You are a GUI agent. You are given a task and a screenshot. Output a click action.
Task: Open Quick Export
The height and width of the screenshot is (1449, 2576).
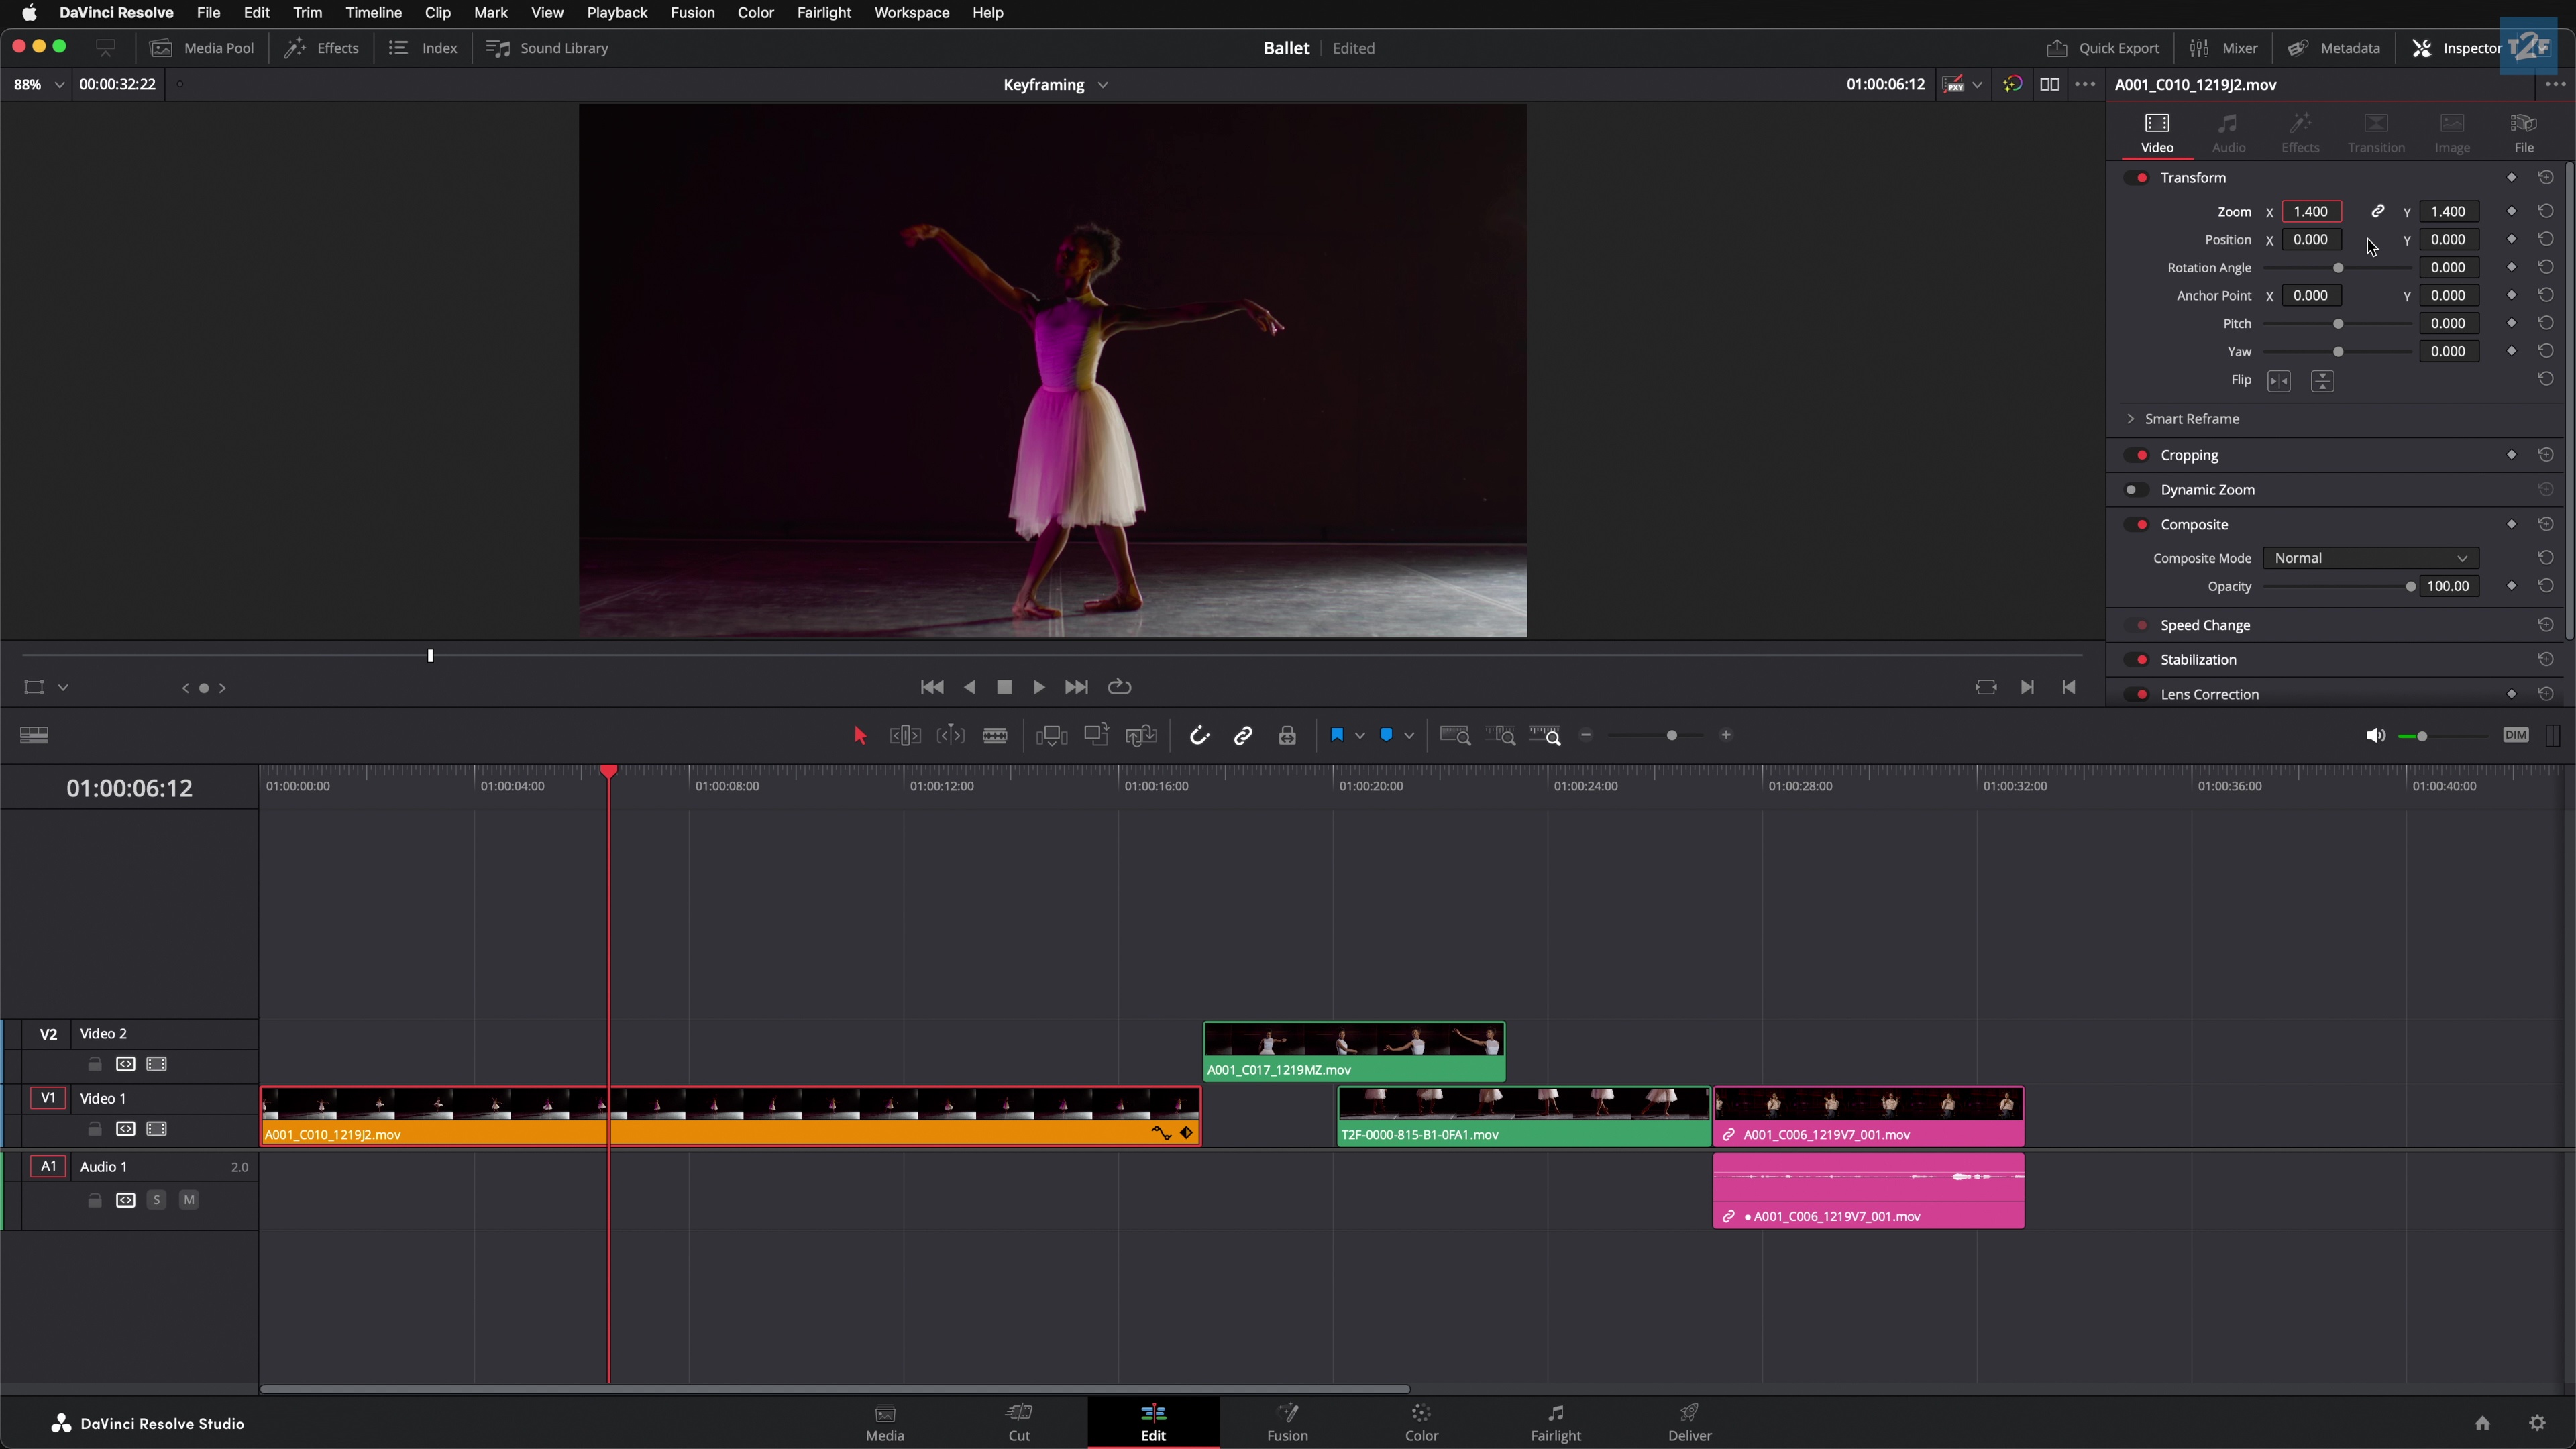click(2101, 47)
